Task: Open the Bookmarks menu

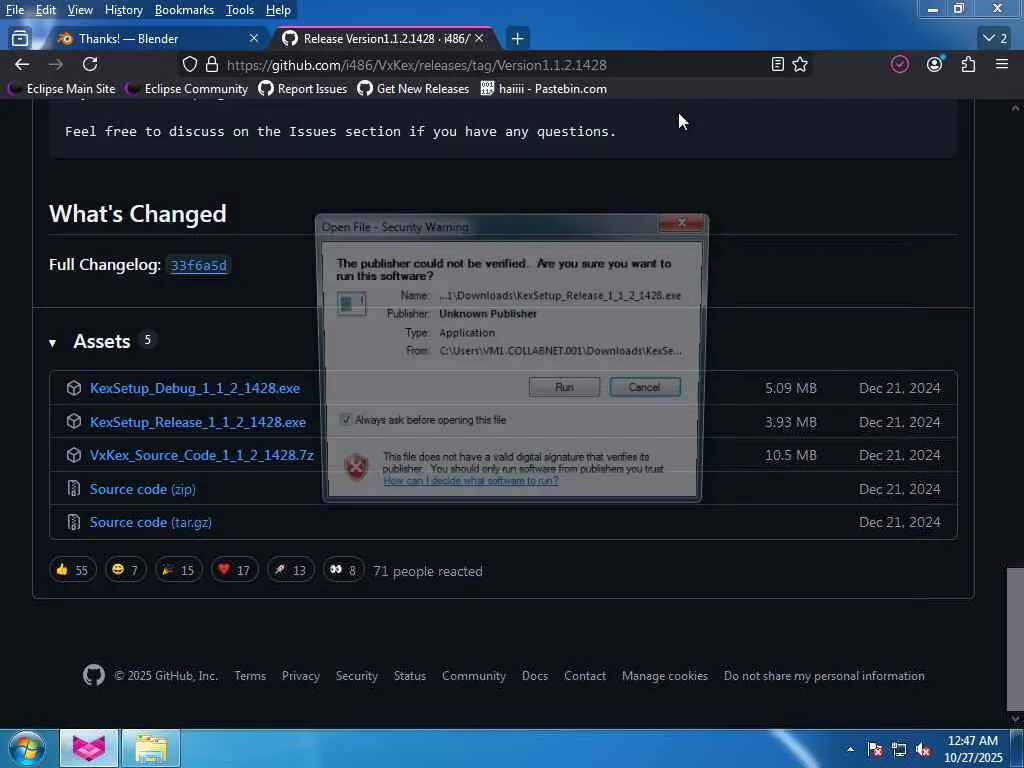Action: [x=184, y=10]
